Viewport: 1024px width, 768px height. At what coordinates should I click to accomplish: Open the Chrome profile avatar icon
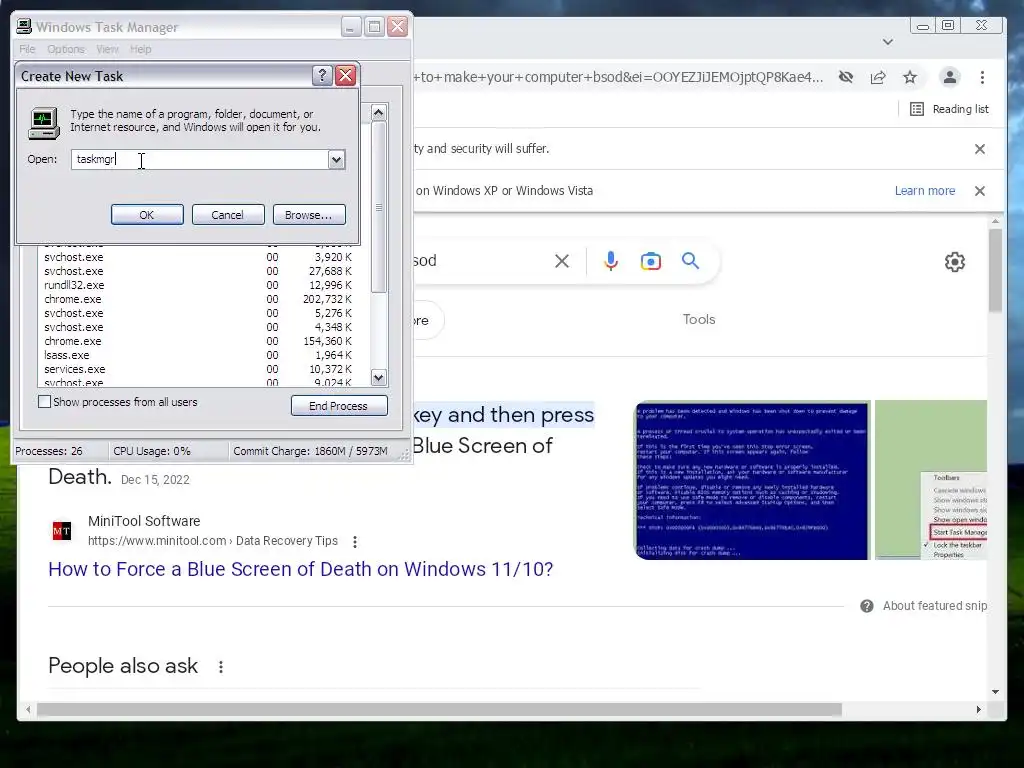(x=950, y=77)
